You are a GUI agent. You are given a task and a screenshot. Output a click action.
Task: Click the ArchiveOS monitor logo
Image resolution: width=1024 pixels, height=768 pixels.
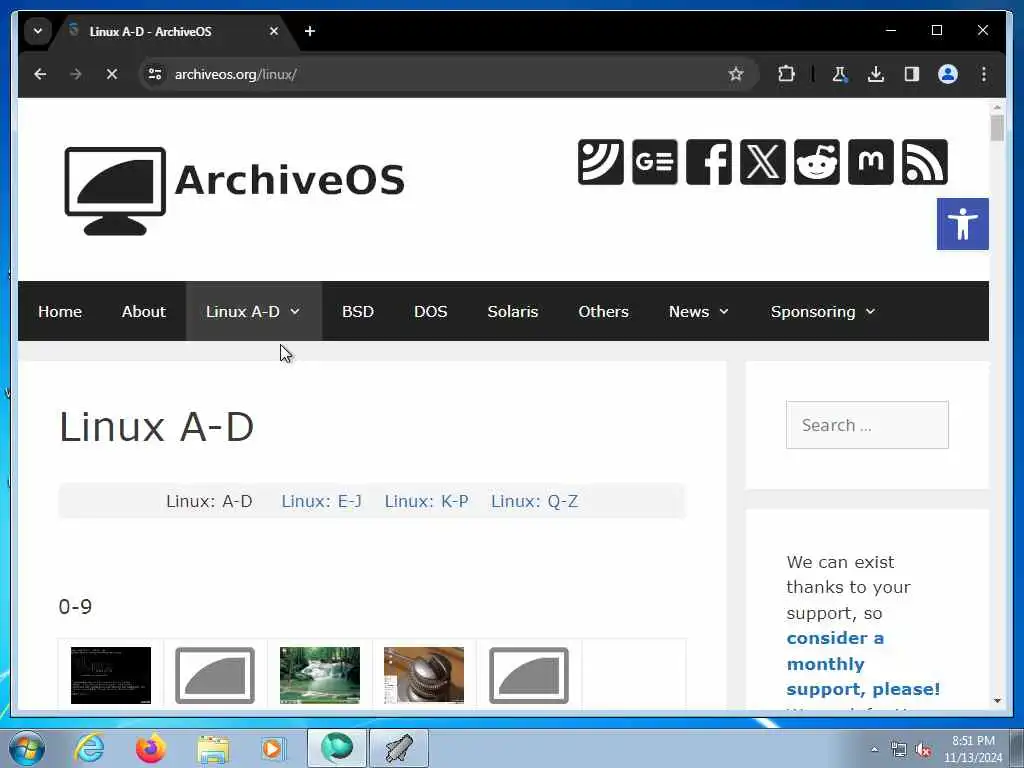115,191
